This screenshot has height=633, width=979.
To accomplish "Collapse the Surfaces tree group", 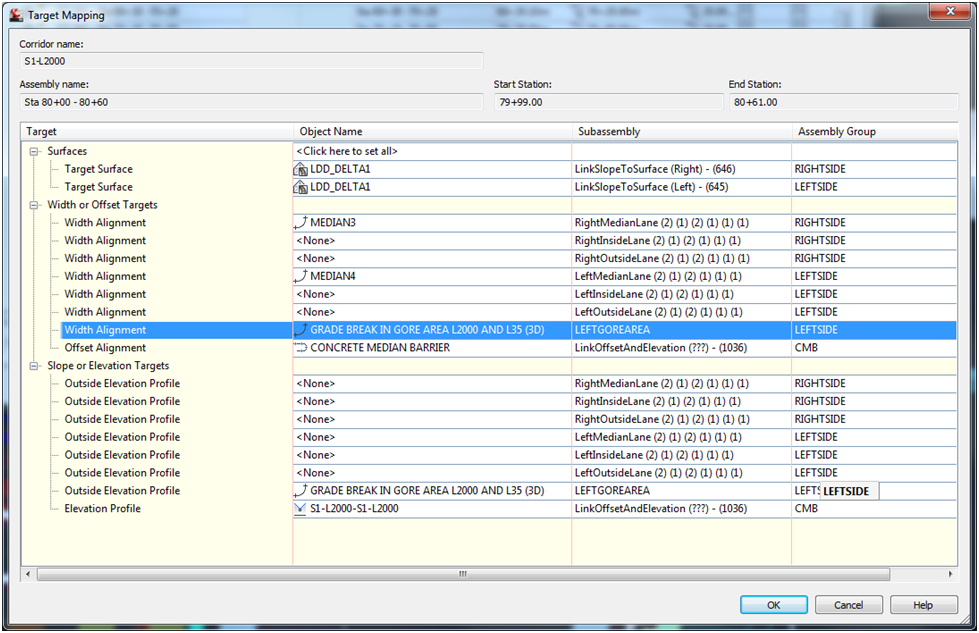I will click(x=34, y=152).
